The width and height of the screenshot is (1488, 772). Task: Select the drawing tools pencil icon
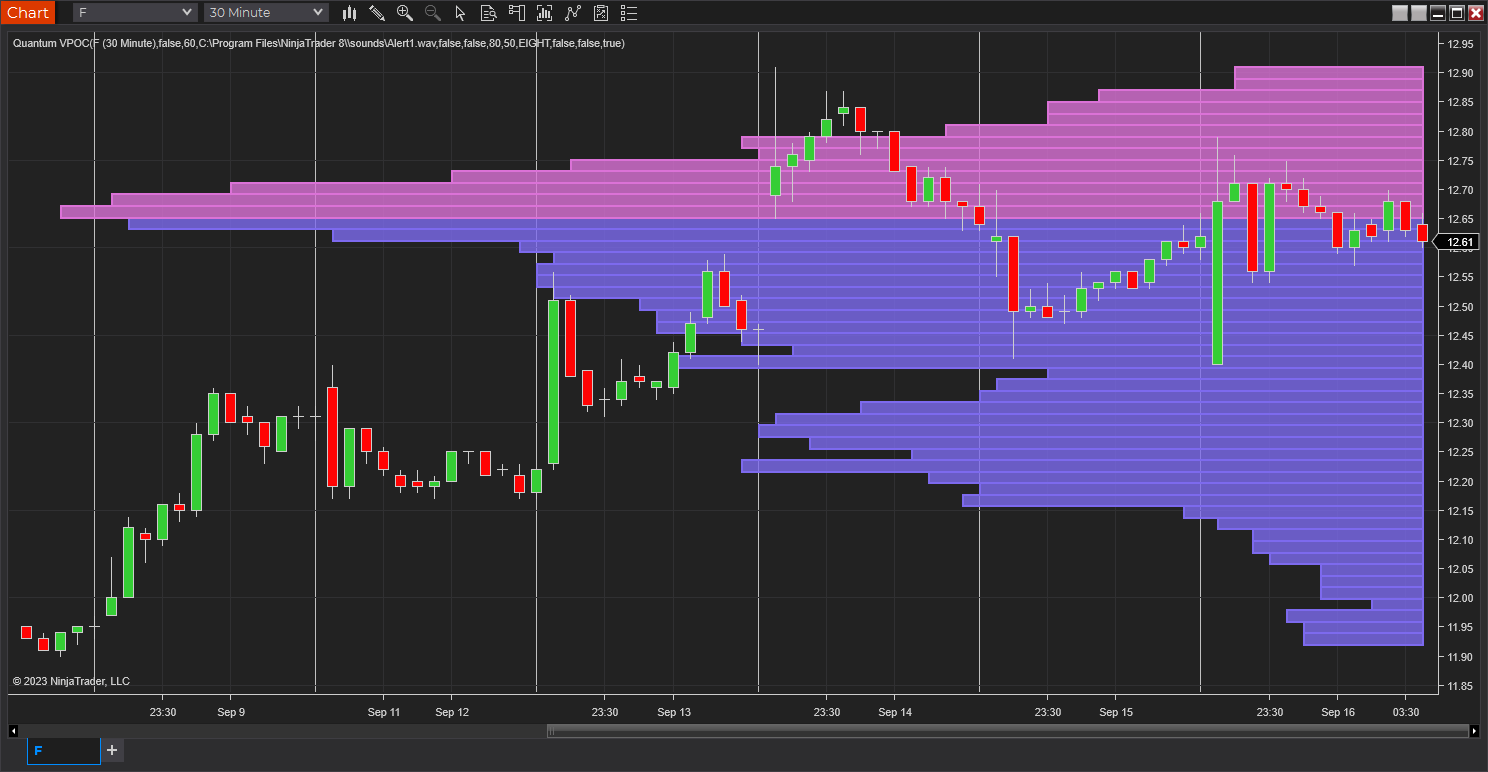[x=377, y=13]
